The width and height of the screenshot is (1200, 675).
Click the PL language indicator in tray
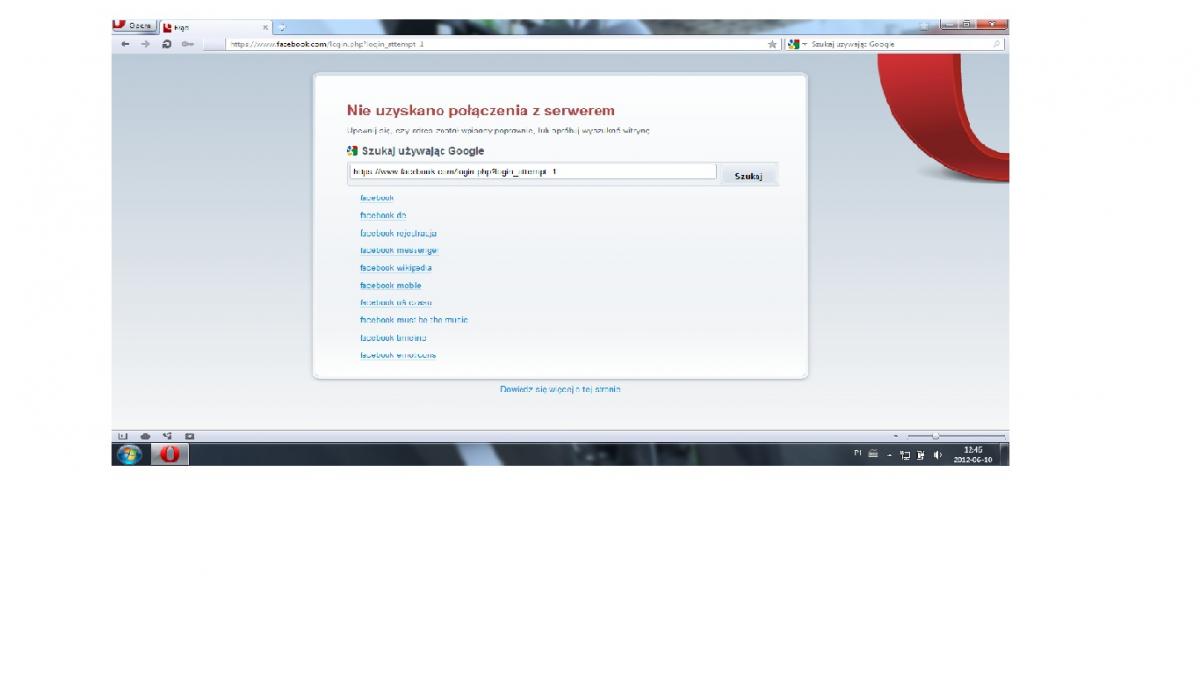(858, 454)
